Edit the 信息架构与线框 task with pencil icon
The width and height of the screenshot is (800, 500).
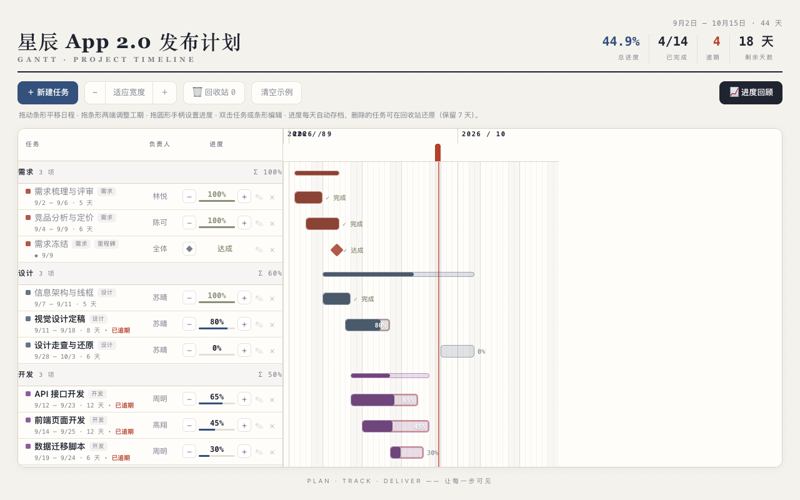click(259, 298)
